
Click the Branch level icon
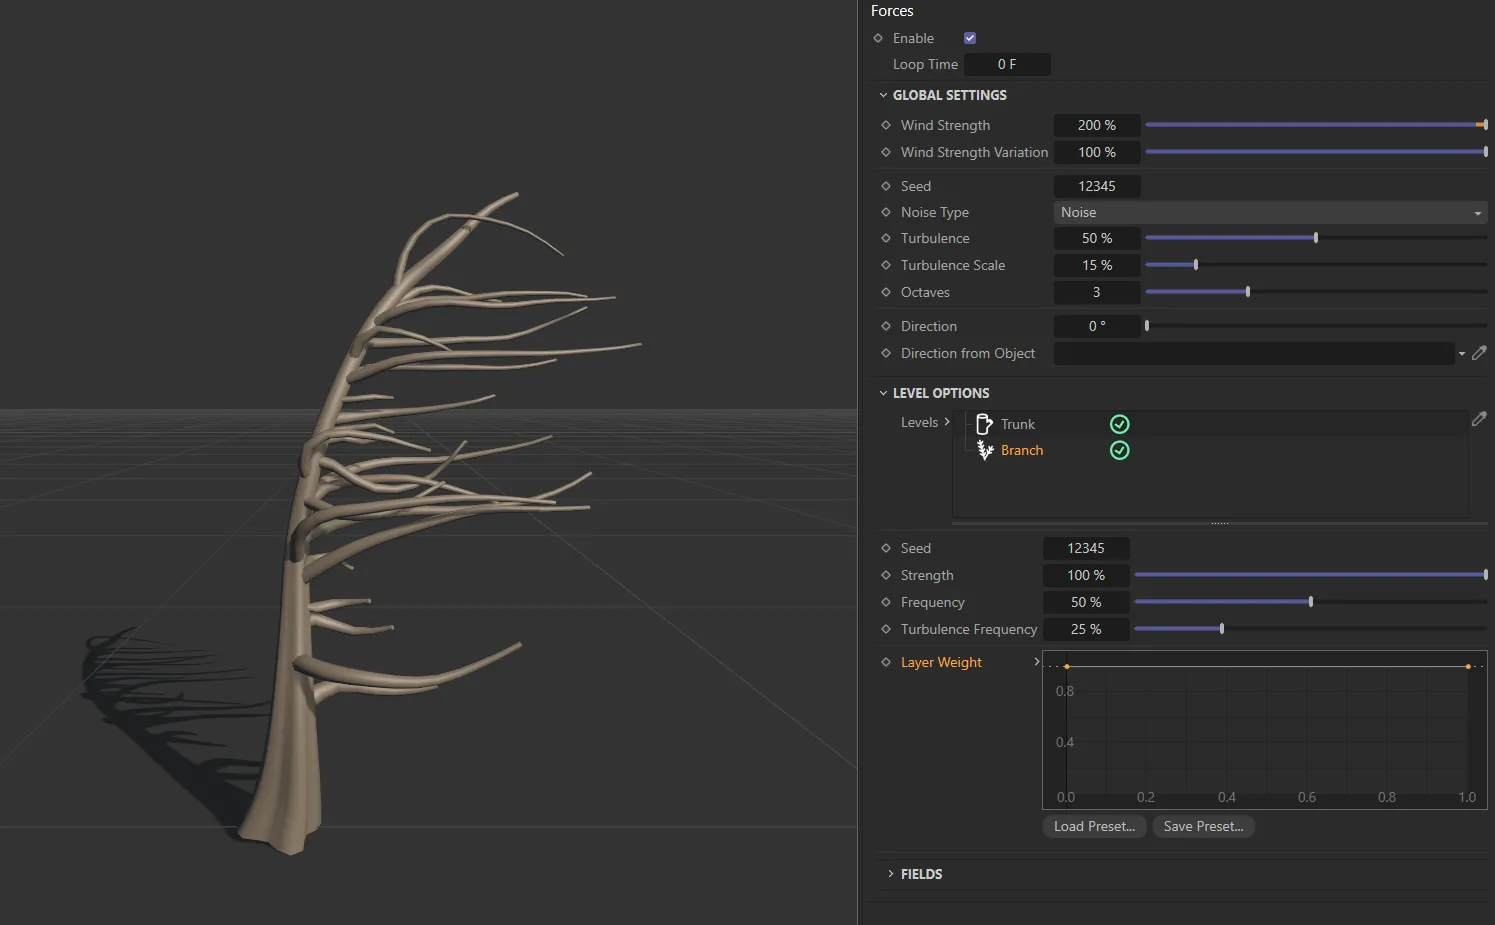(984, 450)
